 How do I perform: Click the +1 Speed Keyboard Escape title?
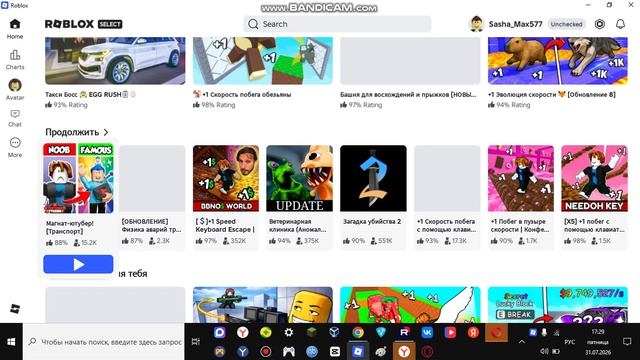point(225,225)
